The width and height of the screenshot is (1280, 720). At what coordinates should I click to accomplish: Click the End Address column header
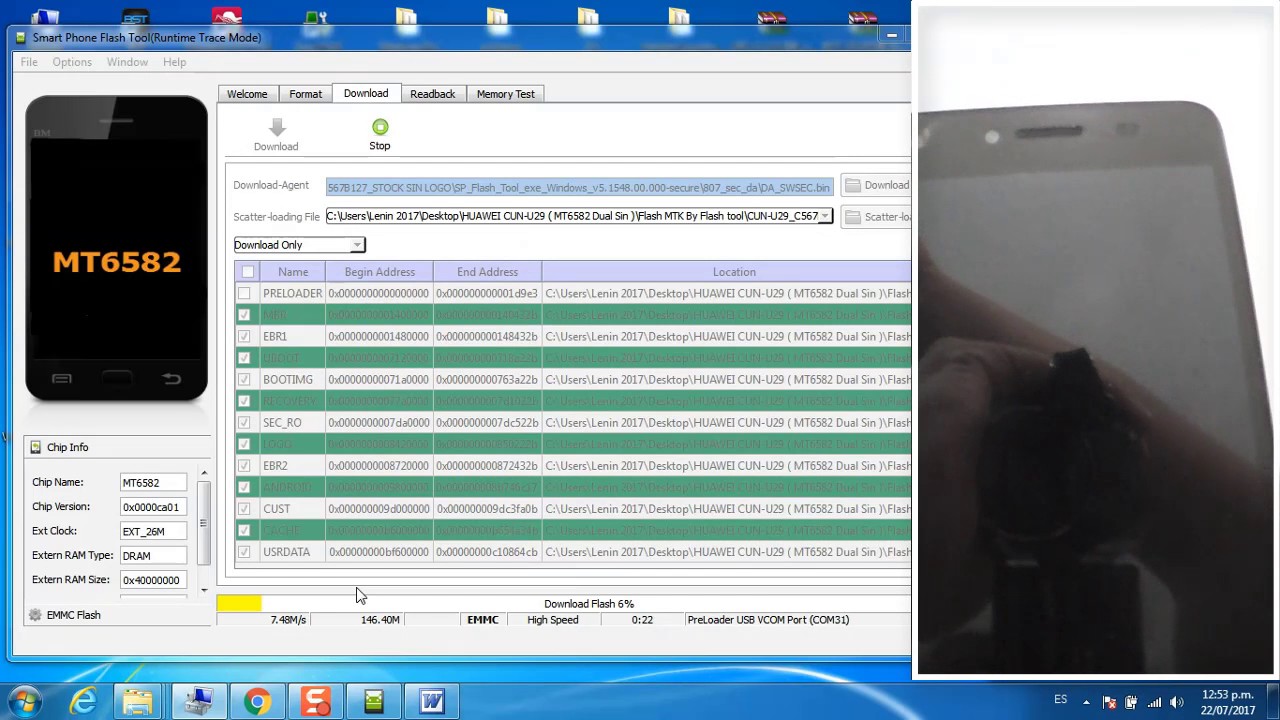tap(487, 272)
